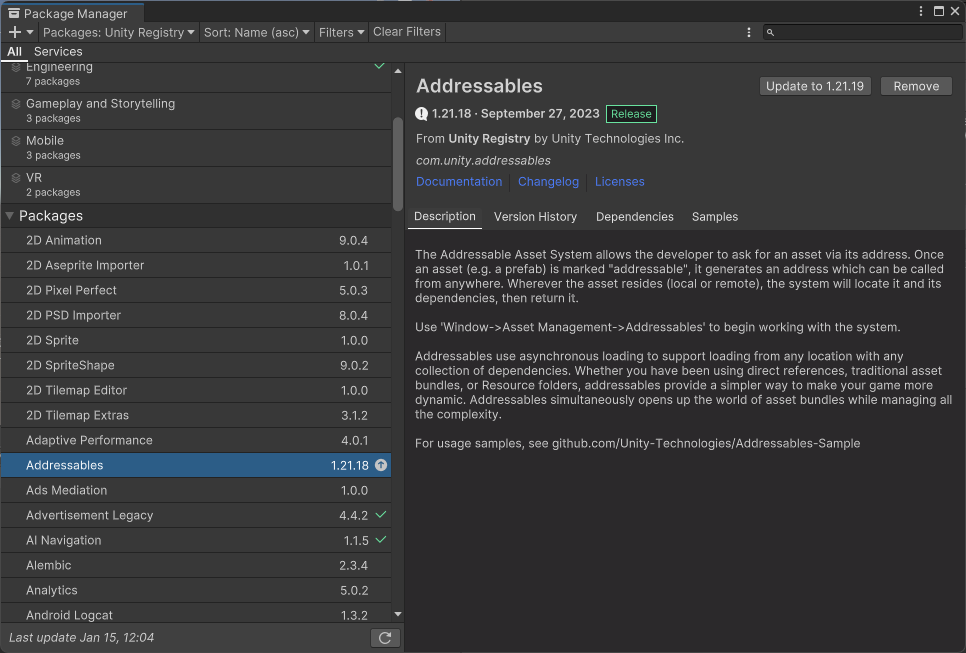The height and width of the screenshot is (653, 966).
Task: Open the Packages: Unity Registry dropdown
Action: (x=119, y=32)
